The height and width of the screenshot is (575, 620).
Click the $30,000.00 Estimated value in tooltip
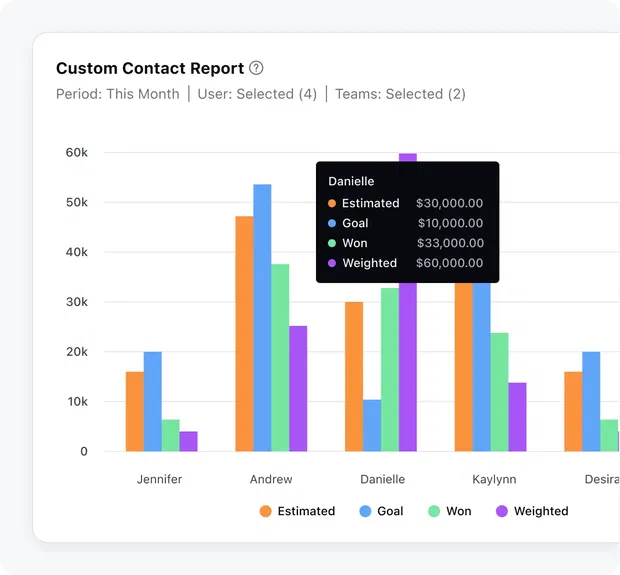450,203
